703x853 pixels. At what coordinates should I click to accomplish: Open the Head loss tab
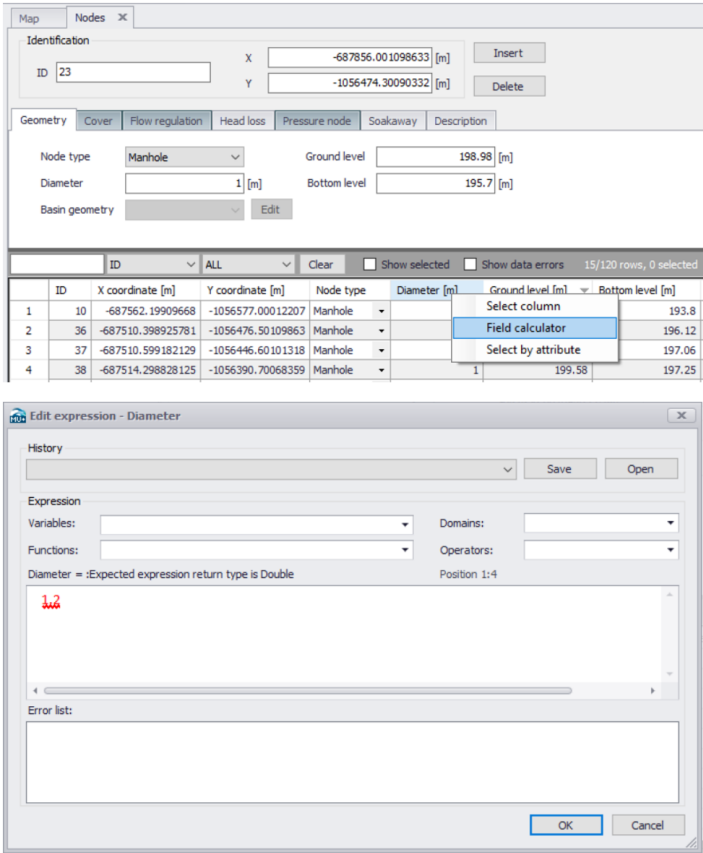click(243, 121)
